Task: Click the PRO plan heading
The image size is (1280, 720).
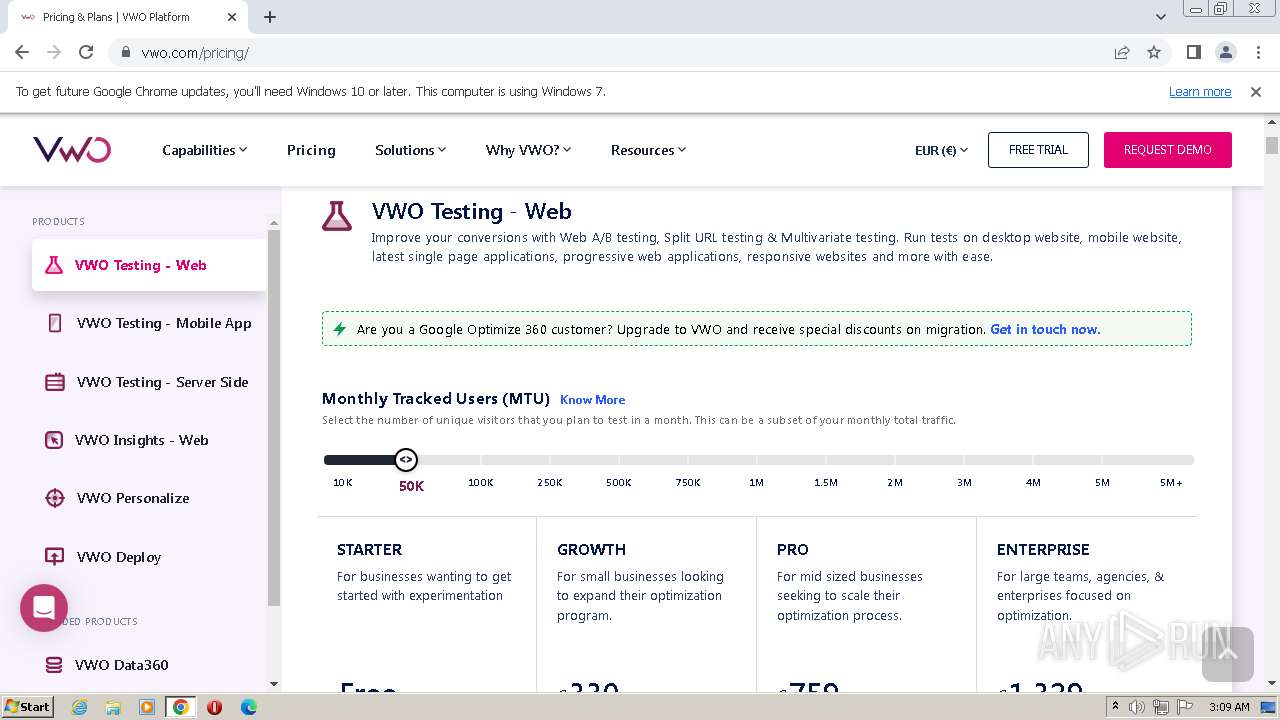Action: click(x=793, y=549)
